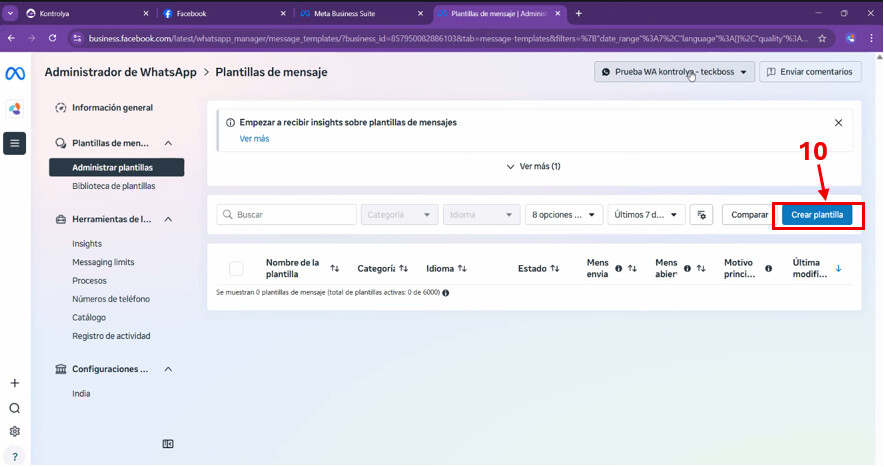884x467 pixels.
Task: Click the help question mark icon
Action: tap(14, 456)
